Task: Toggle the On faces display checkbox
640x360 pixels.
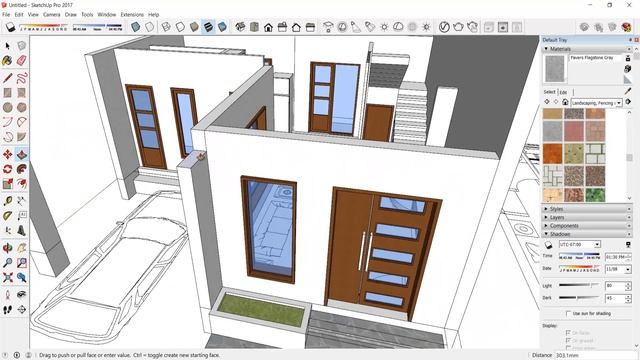Action: point(568,333)
